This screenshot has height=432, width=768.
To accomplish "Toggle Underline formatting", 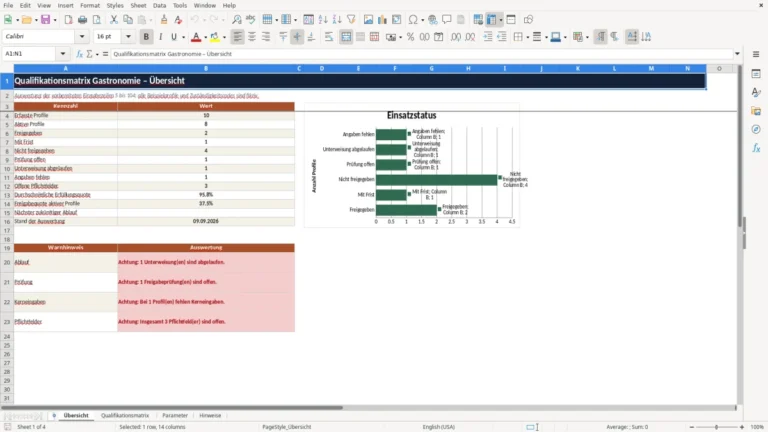I will (174, 37).
